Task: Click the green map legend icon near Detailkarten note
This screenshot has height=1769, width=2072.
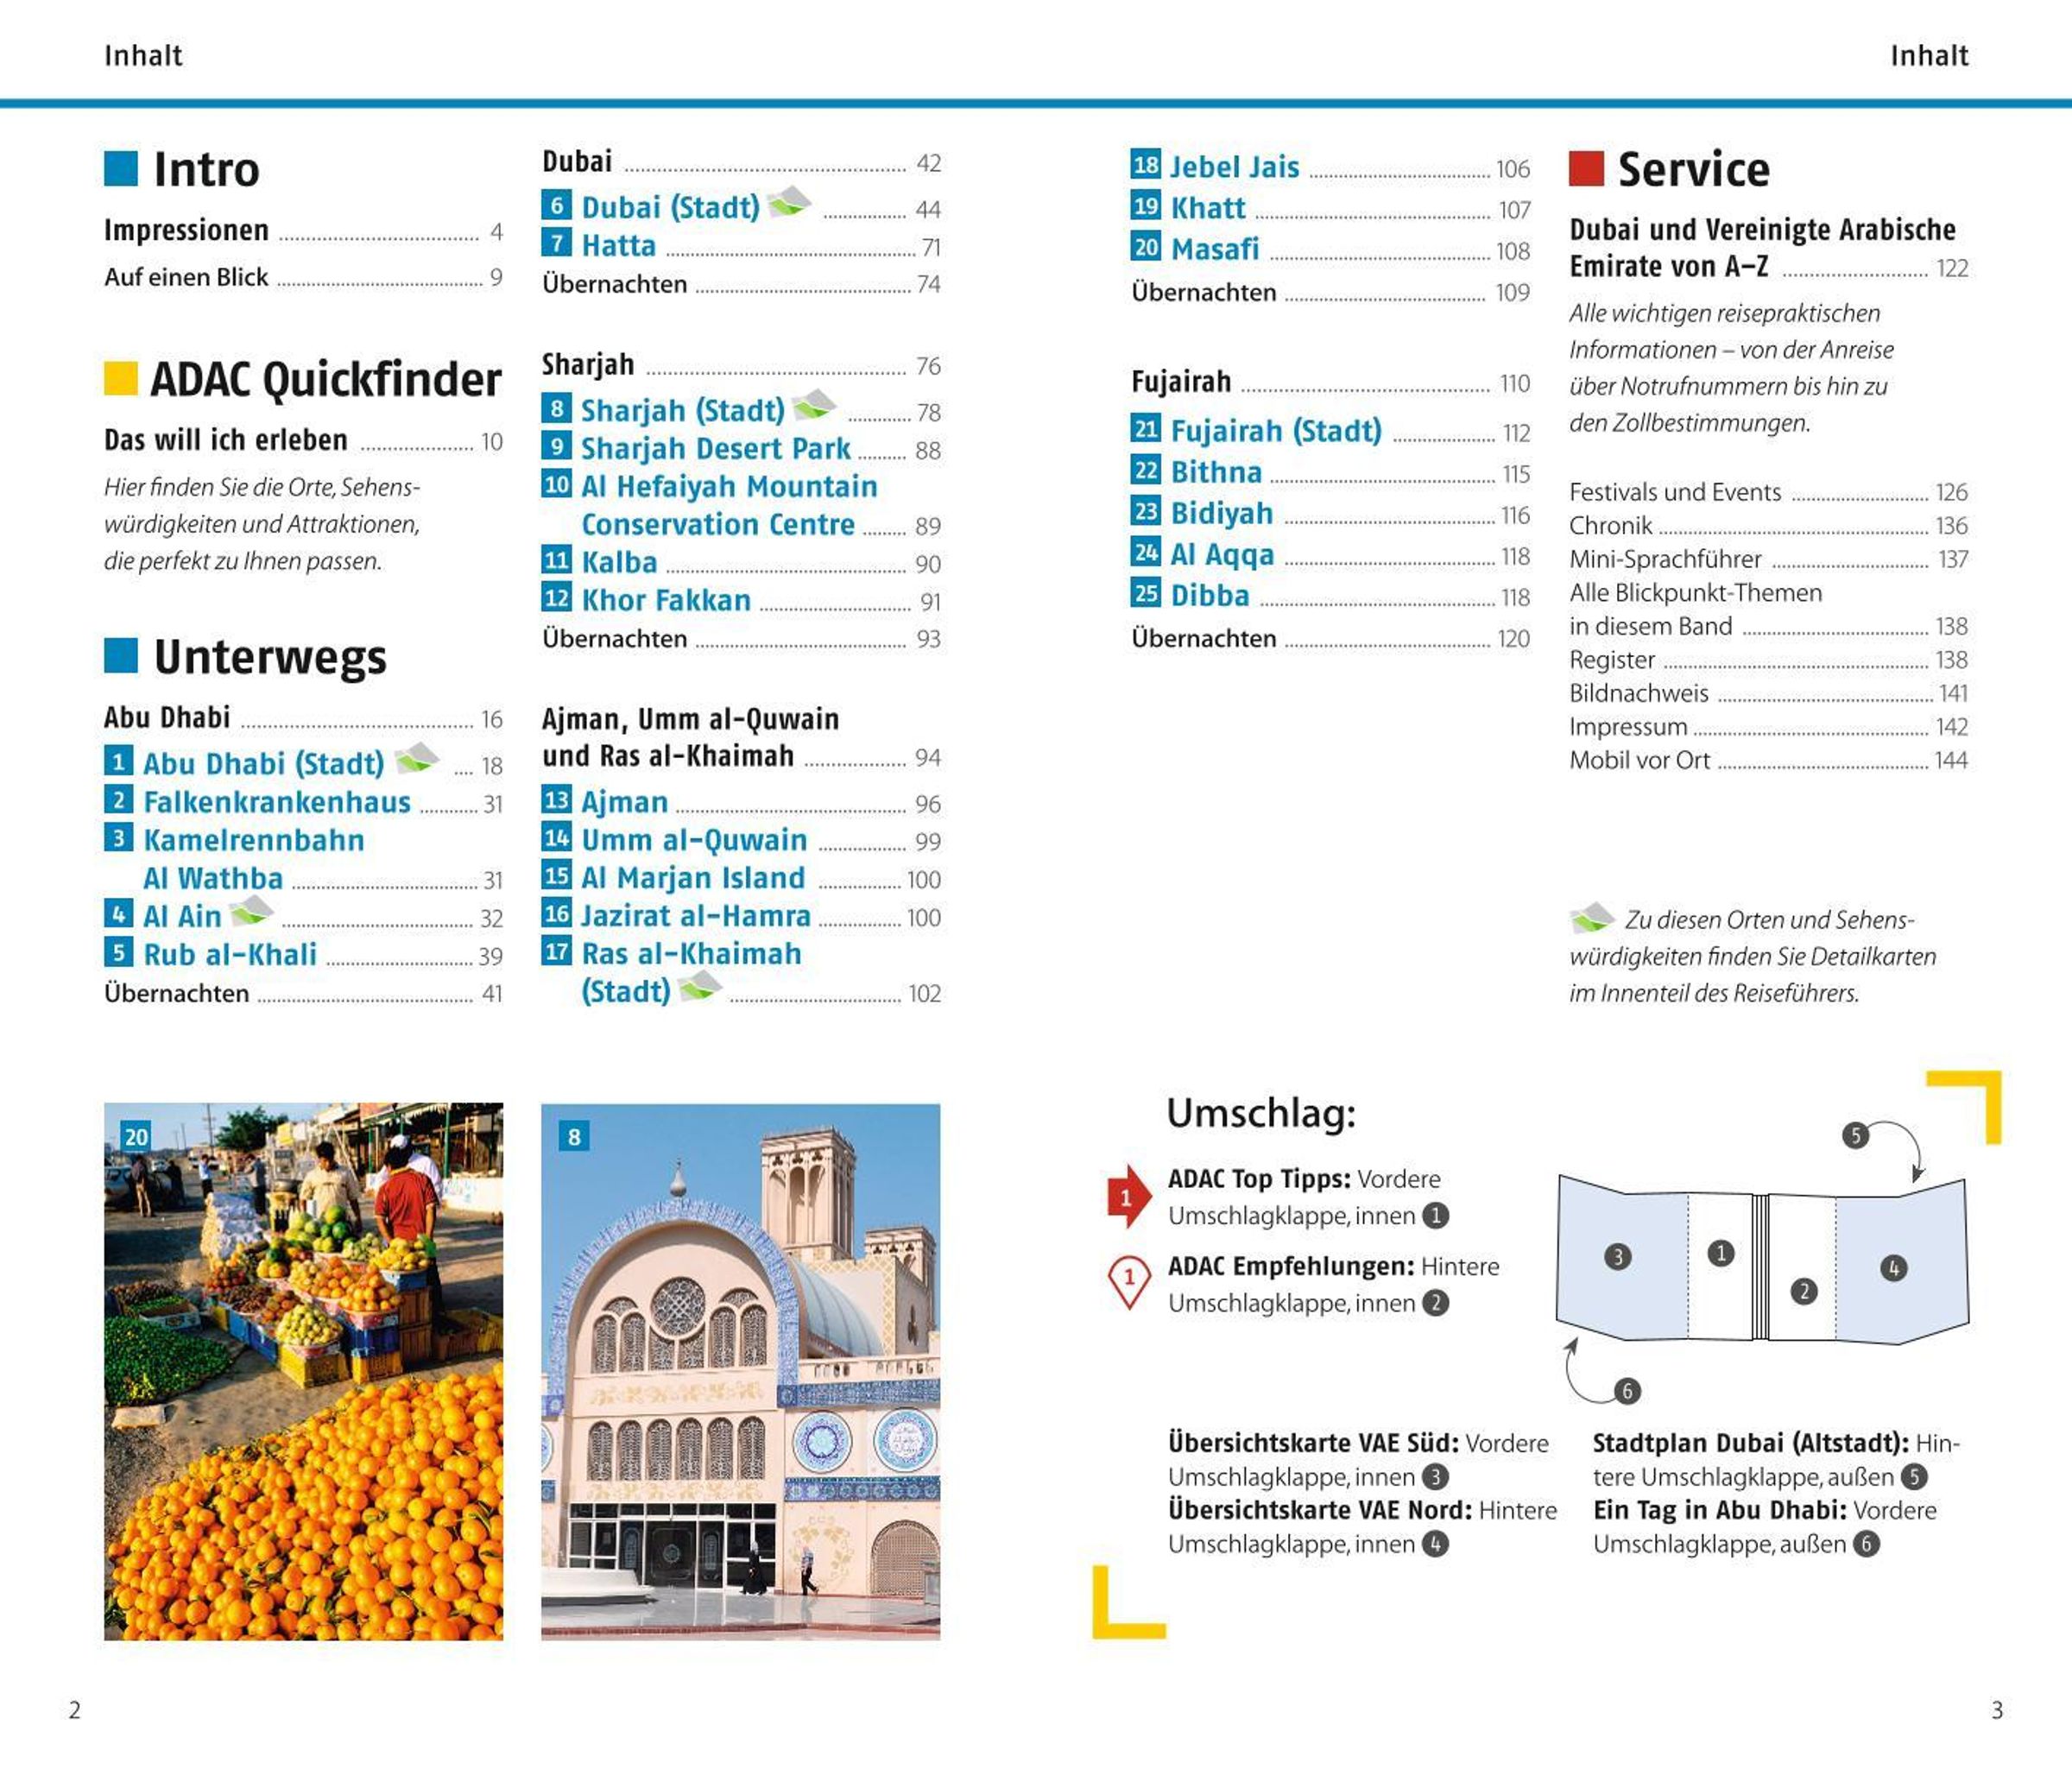Action: (x=1591, y=918)
